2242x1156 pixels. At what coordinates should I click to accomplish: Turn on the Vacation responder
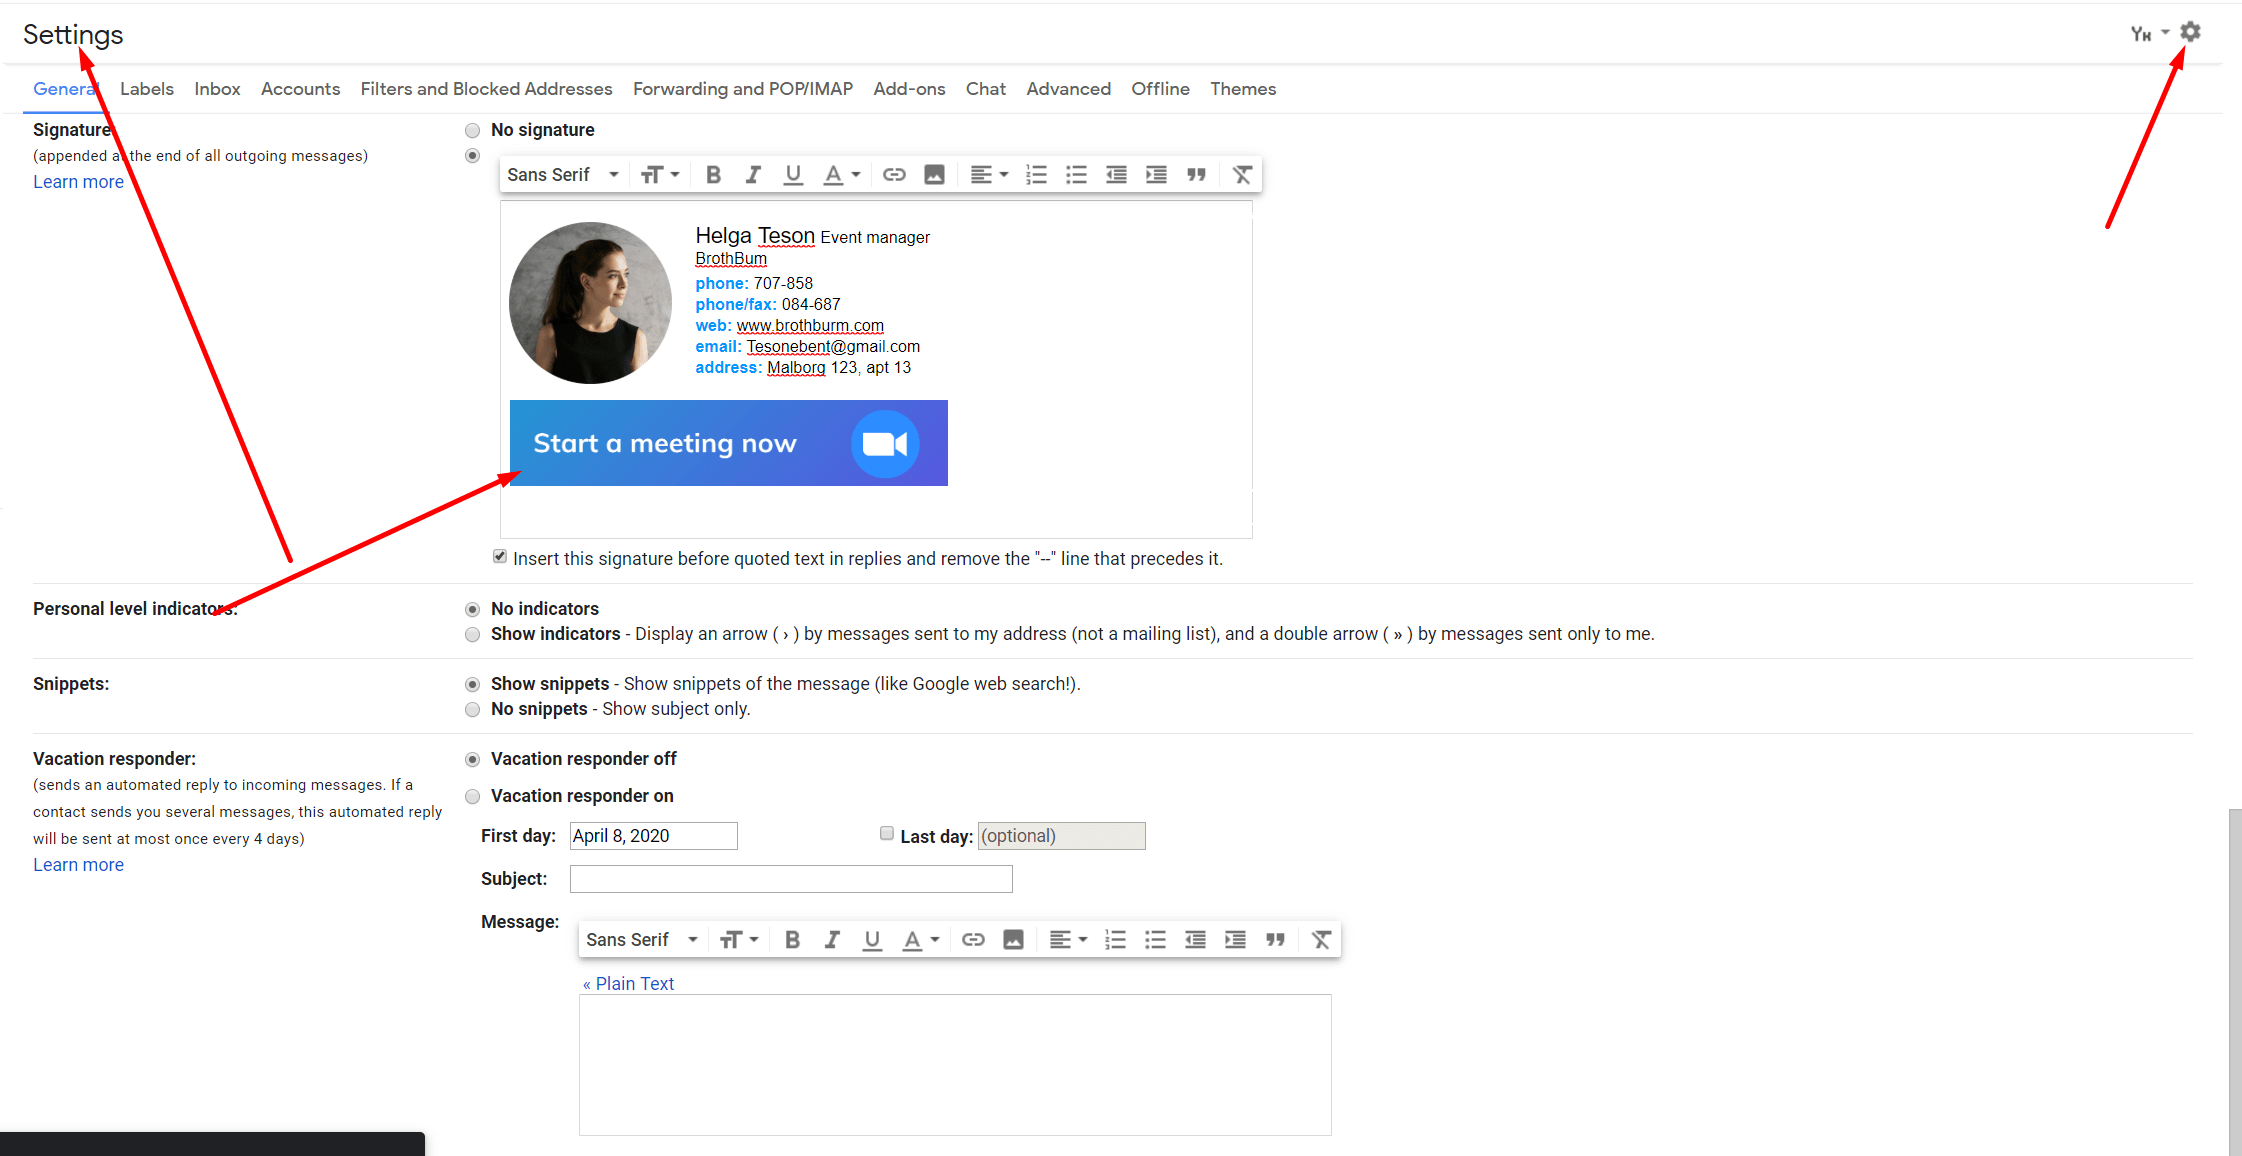pyautogui.click(x=472, y=796)
